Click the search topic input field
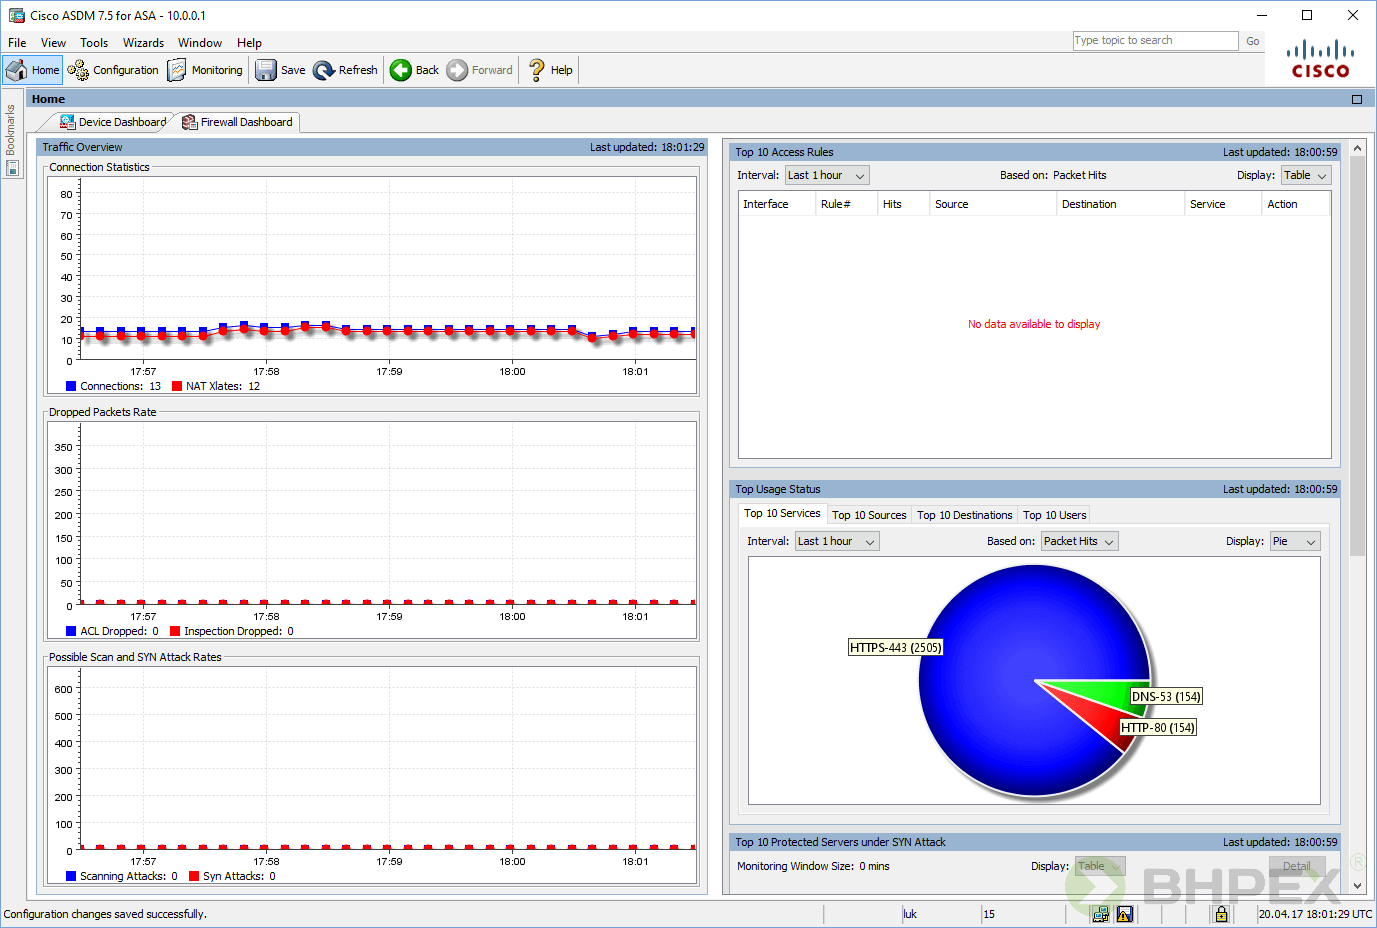The width and height of the screenshot is (1377, 928). point(1155,41)
